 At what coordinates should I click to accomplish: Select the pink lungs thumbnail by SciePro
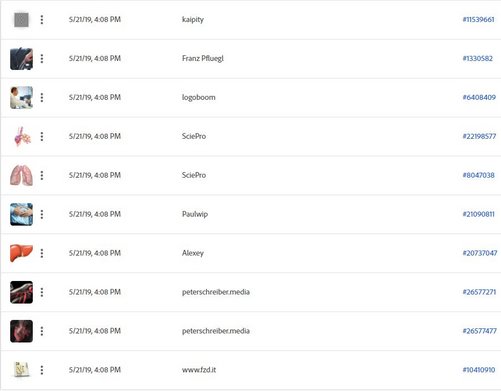pos(21,175)
